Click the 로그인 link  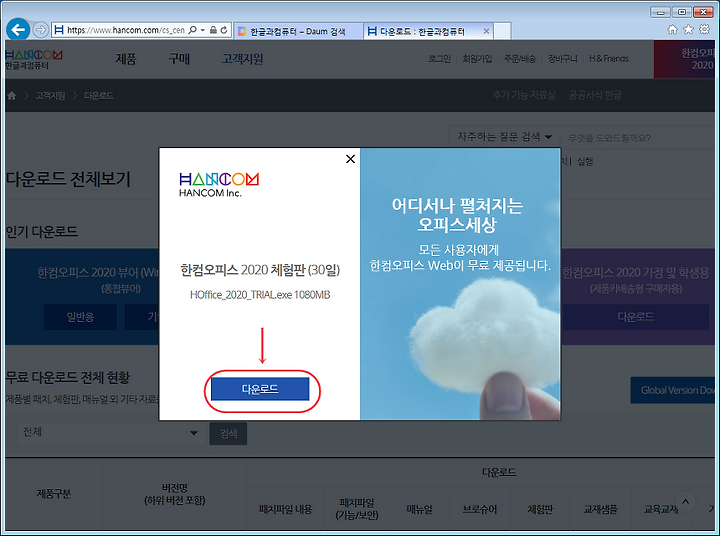coord(439,59)
